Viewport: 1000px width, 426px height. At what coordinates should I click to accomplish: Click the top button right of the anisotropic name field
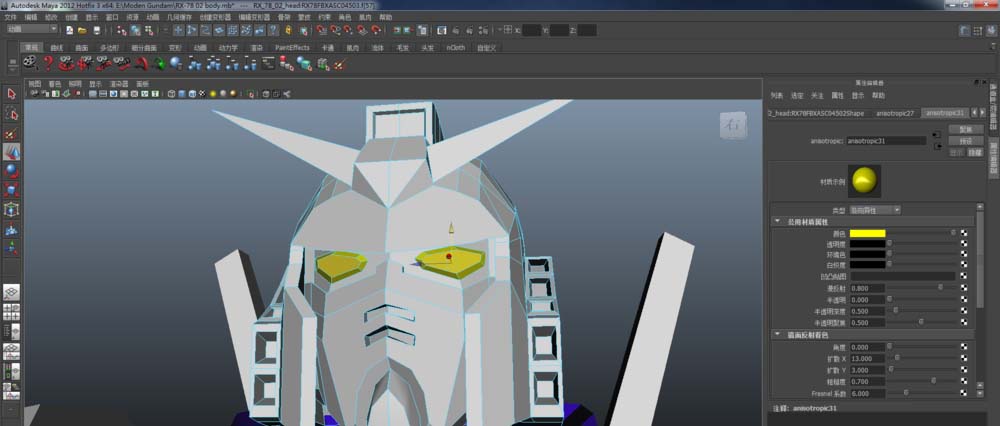tap(966, 129)
